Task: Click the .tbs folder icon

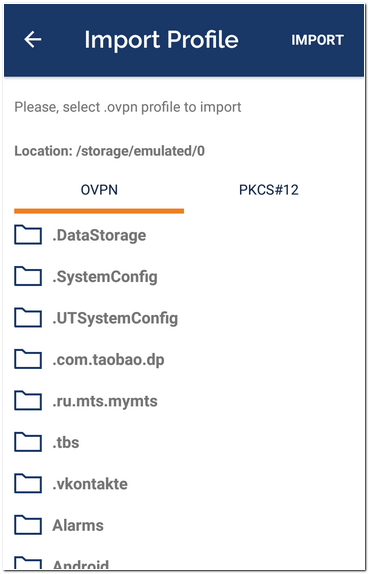Action: (28, 442)
